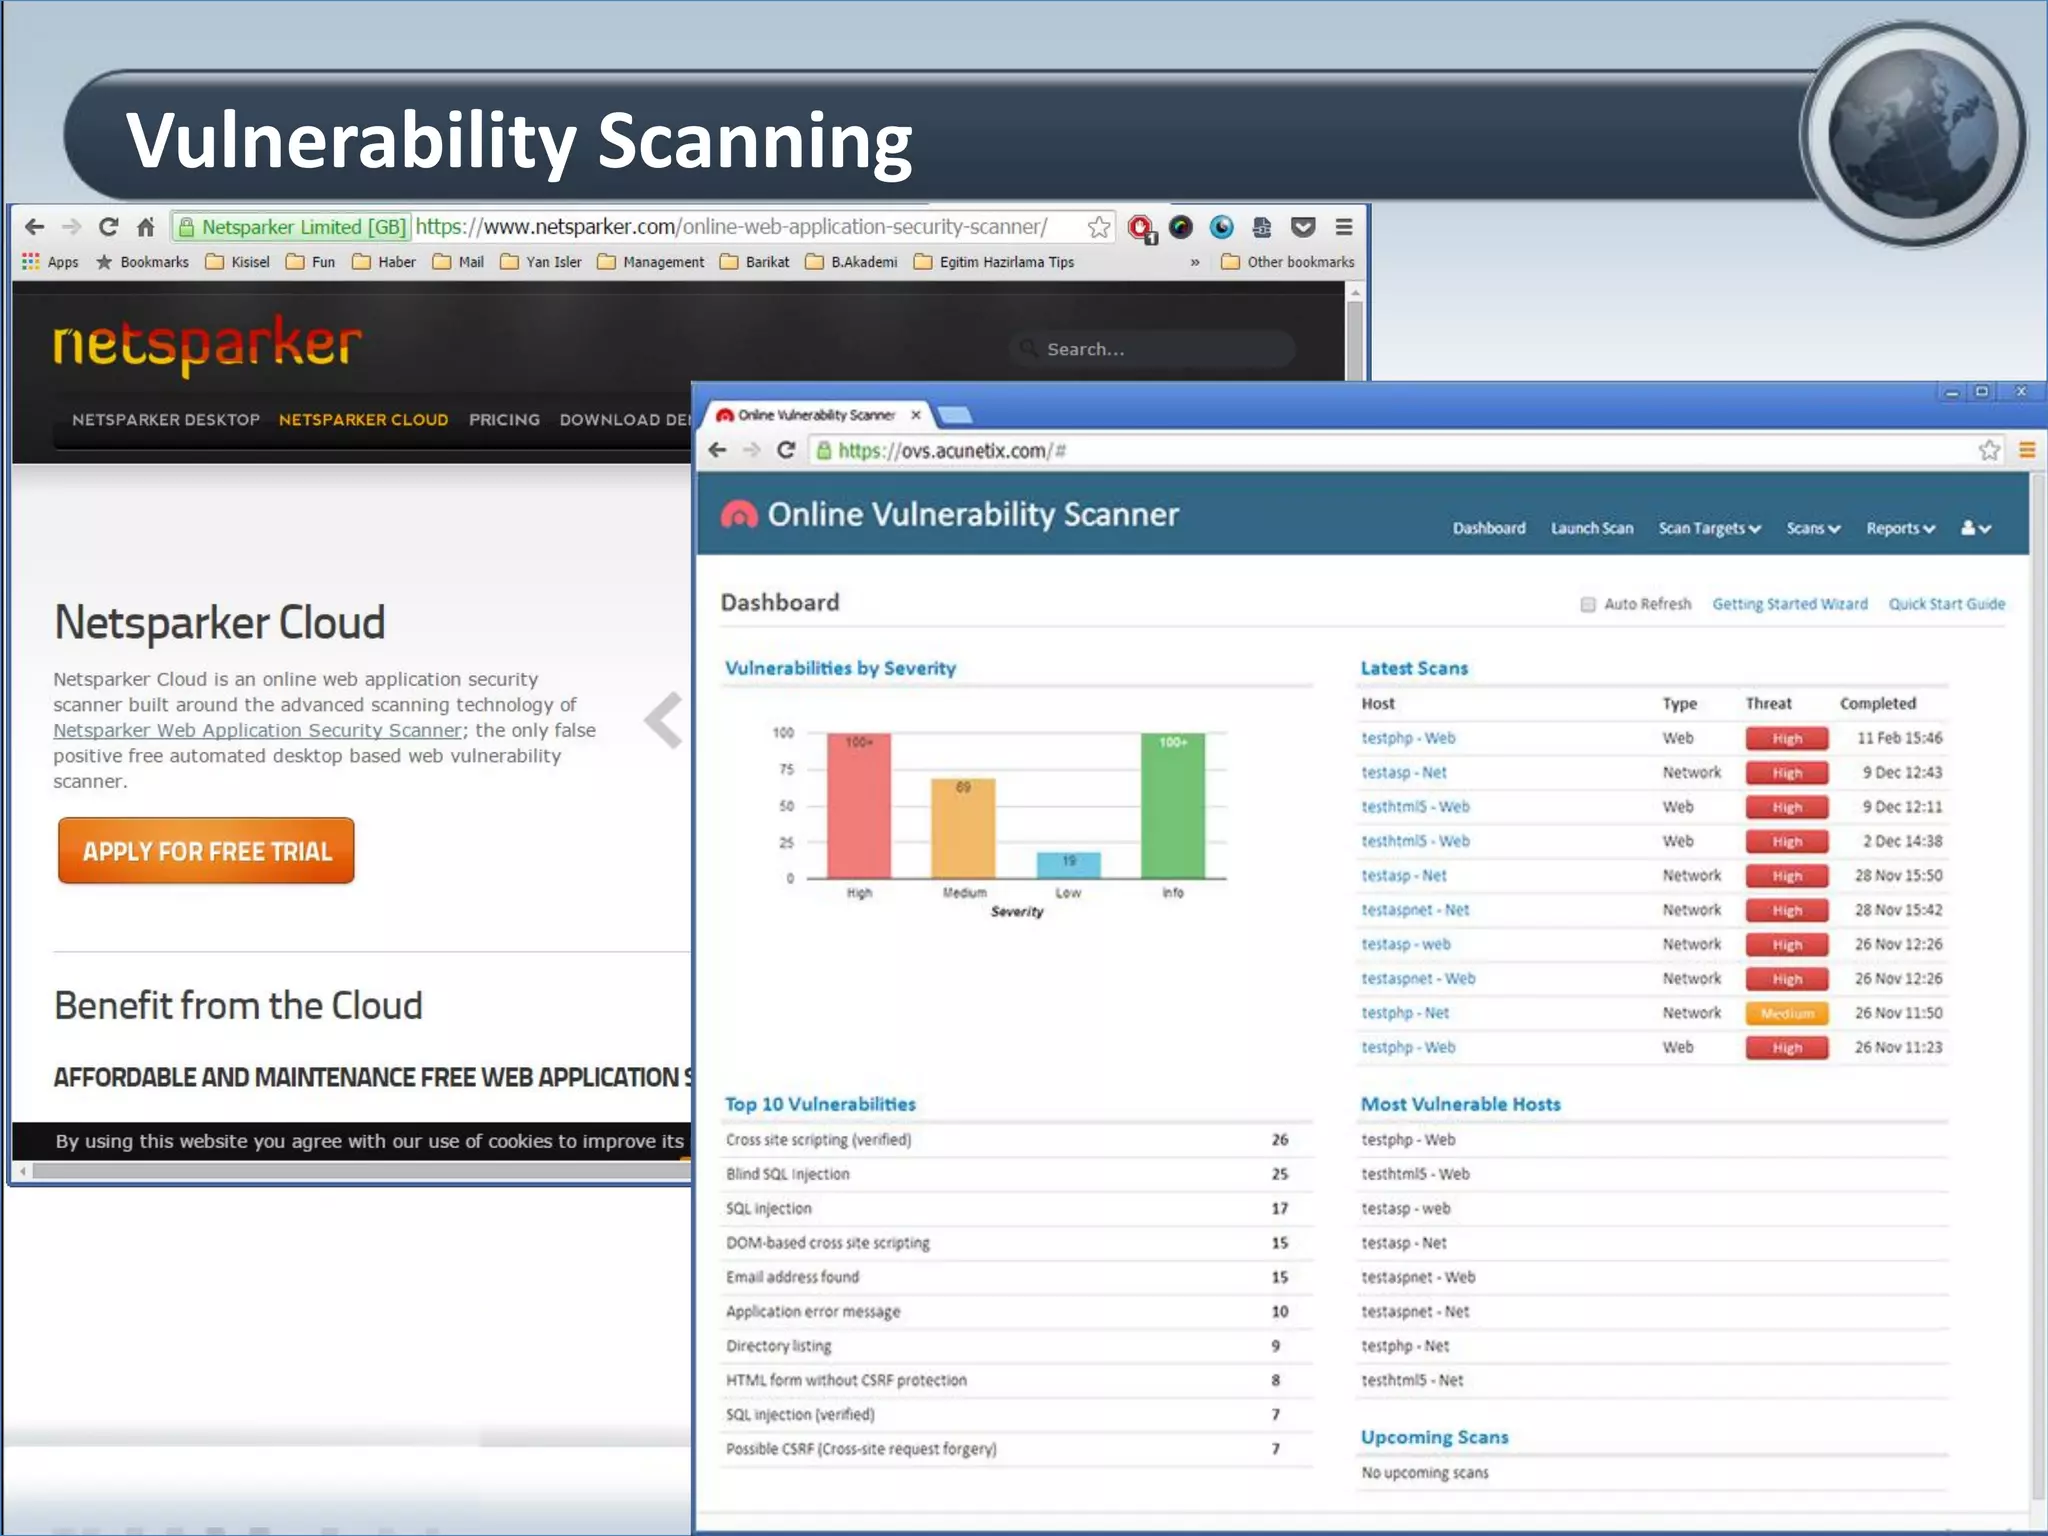Click Online Vulnerability Scanner logo icon
Image resolution: width=2048 pixels, height=1536 pixels.
pos(739,514)
